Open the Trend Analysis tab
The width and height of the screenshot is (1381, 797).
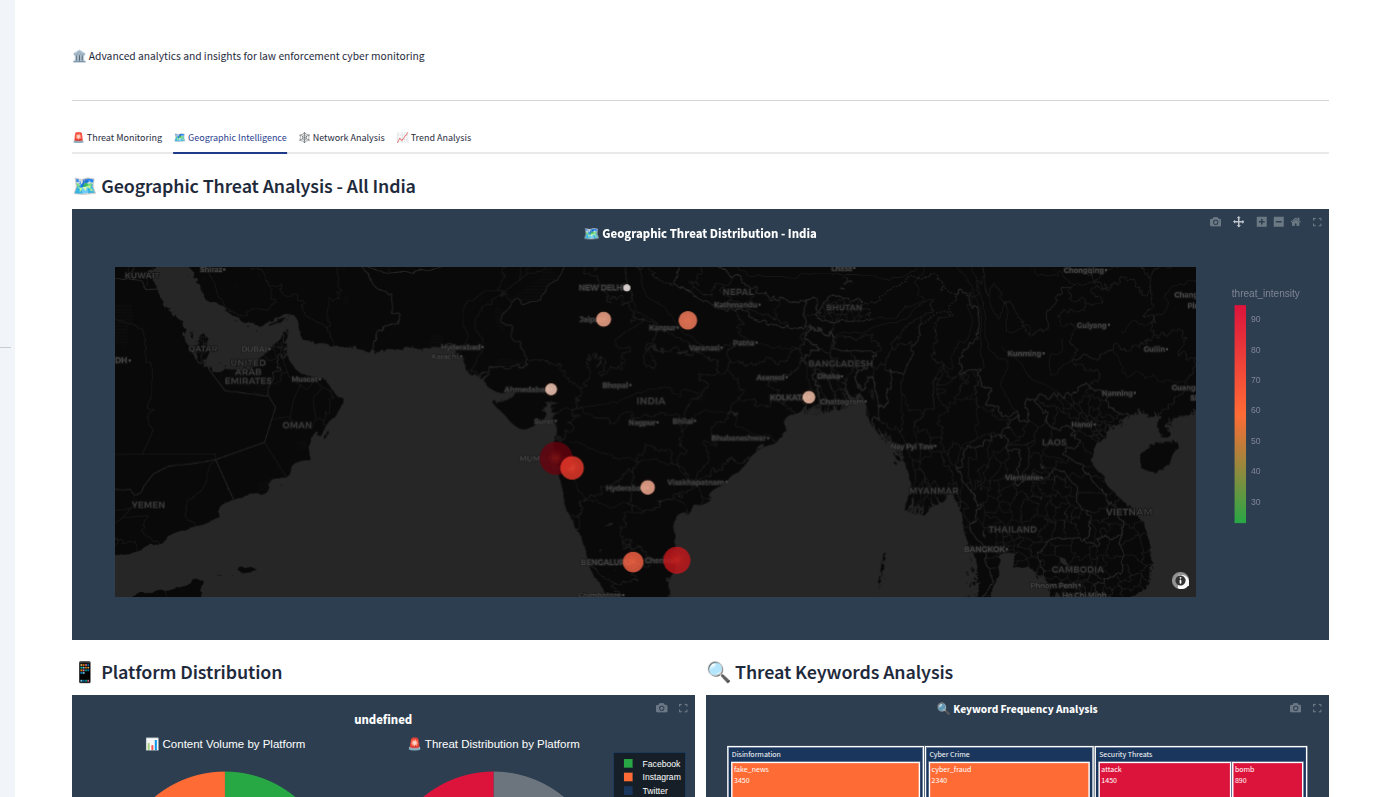pyautogui.click(x=434, y=138)
